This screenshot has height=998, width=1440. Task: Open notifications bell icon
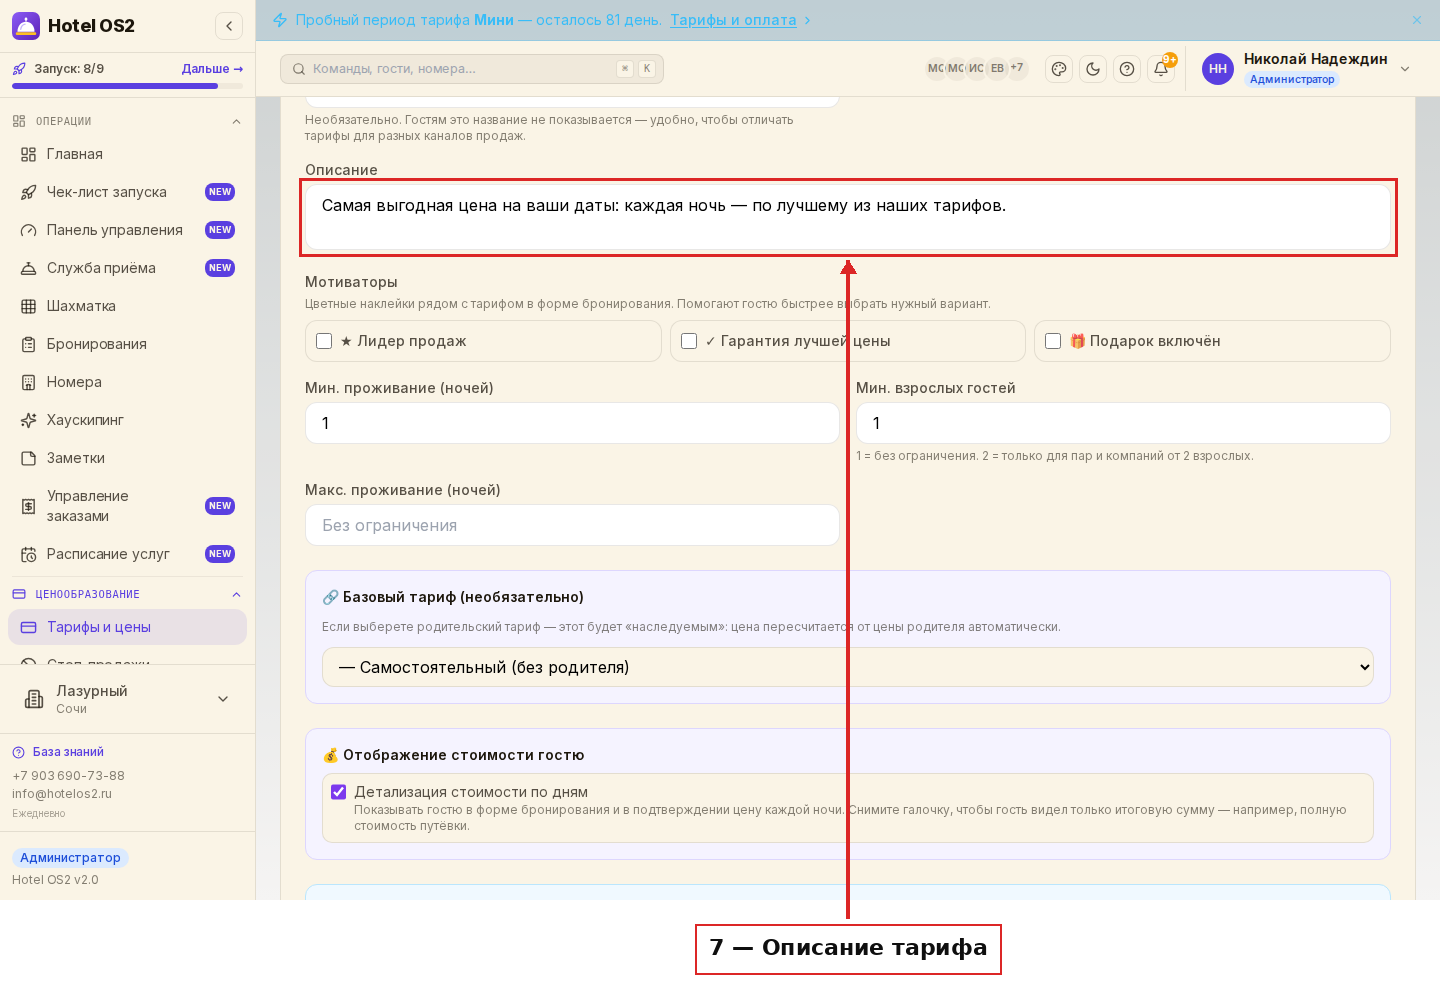click(x=1161, y=69)
